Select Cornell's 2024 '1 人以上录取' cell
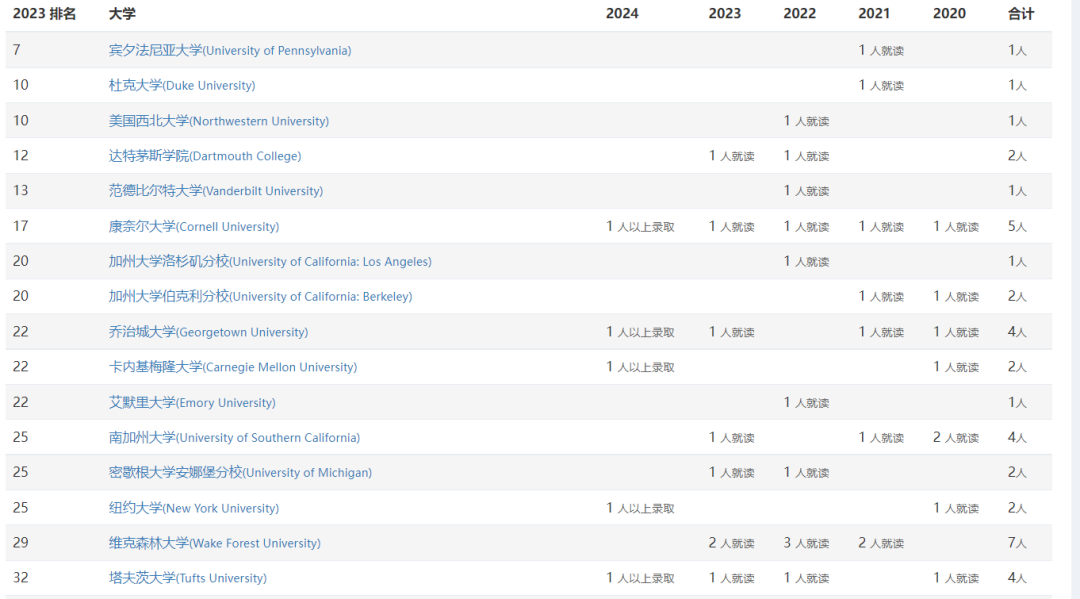The width and height of the screenshot is (1080, 599). [x=641, y=227]
